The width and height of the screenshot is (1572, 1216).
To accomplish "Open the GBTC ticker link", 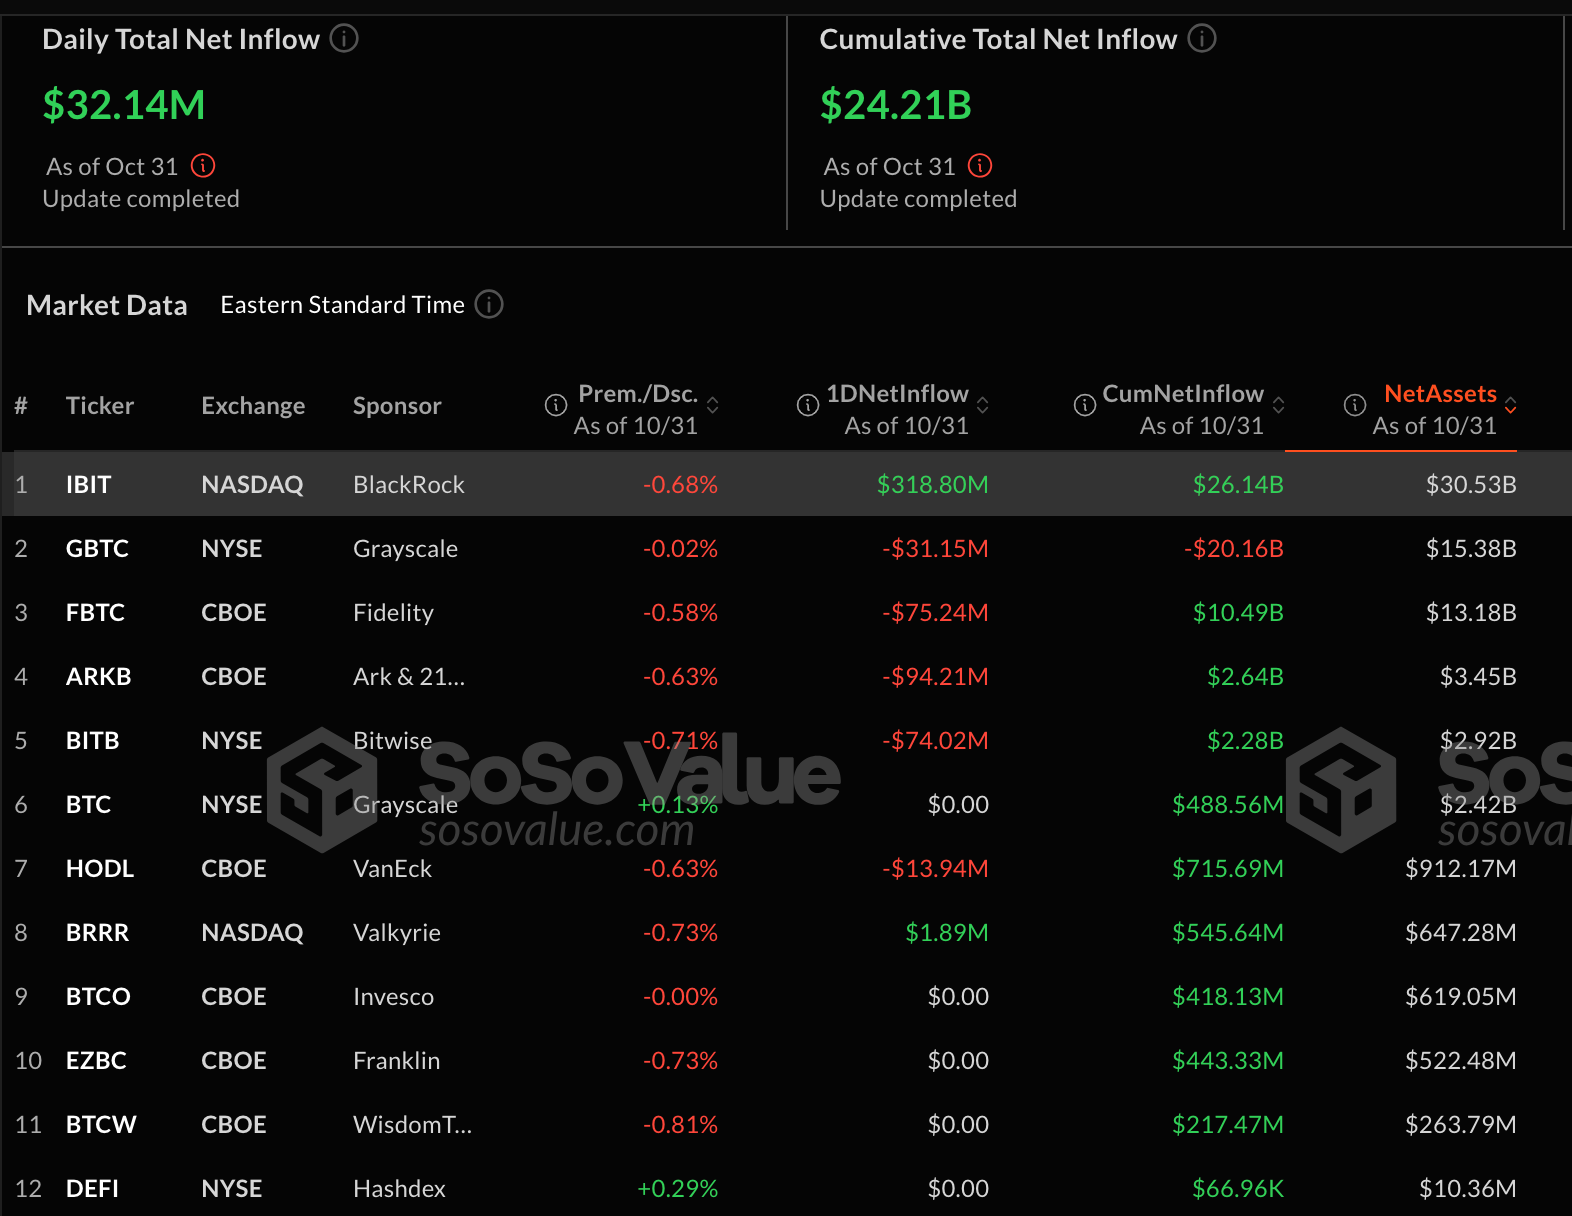I will click(97, 548).
